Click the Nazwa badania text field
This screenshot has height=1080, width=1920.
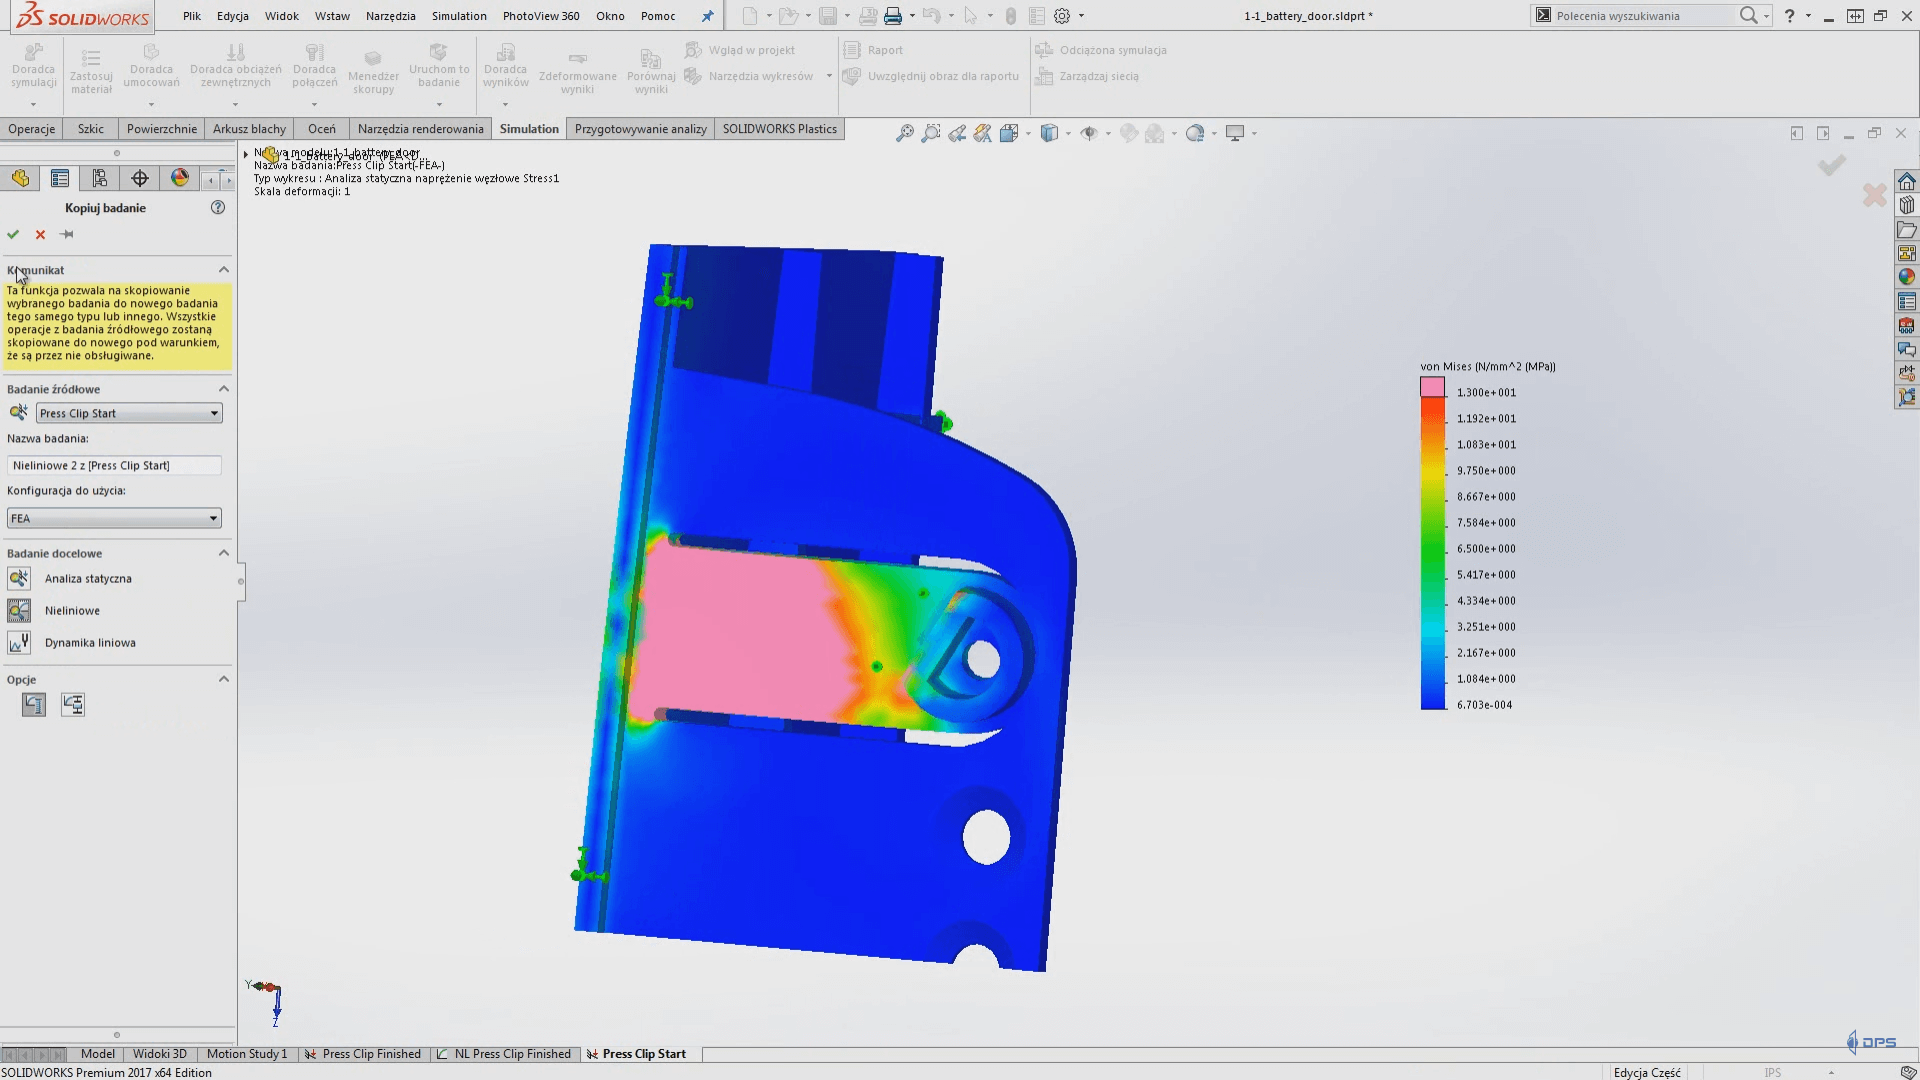point(114,465)
